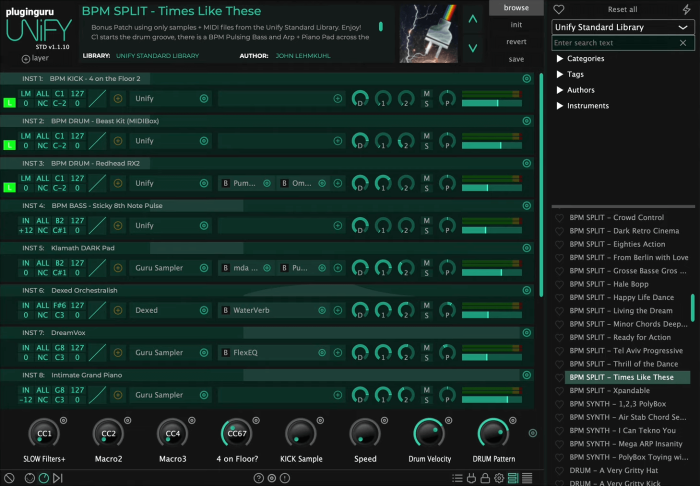Screen dimensions: 700x486
Task: Select BPM SYNTH – Mega ARP Insanity patch
Action: 625,444
